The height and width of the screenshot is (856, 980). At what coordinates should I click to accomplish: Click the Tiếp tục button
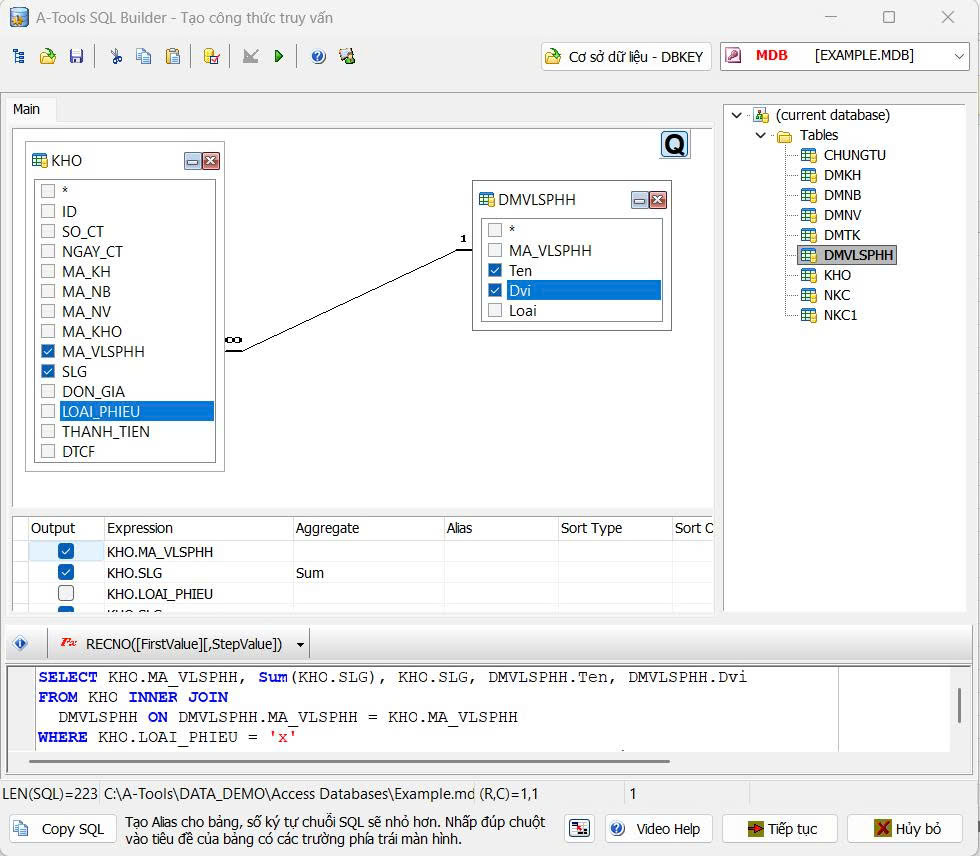tap(784, 829)
